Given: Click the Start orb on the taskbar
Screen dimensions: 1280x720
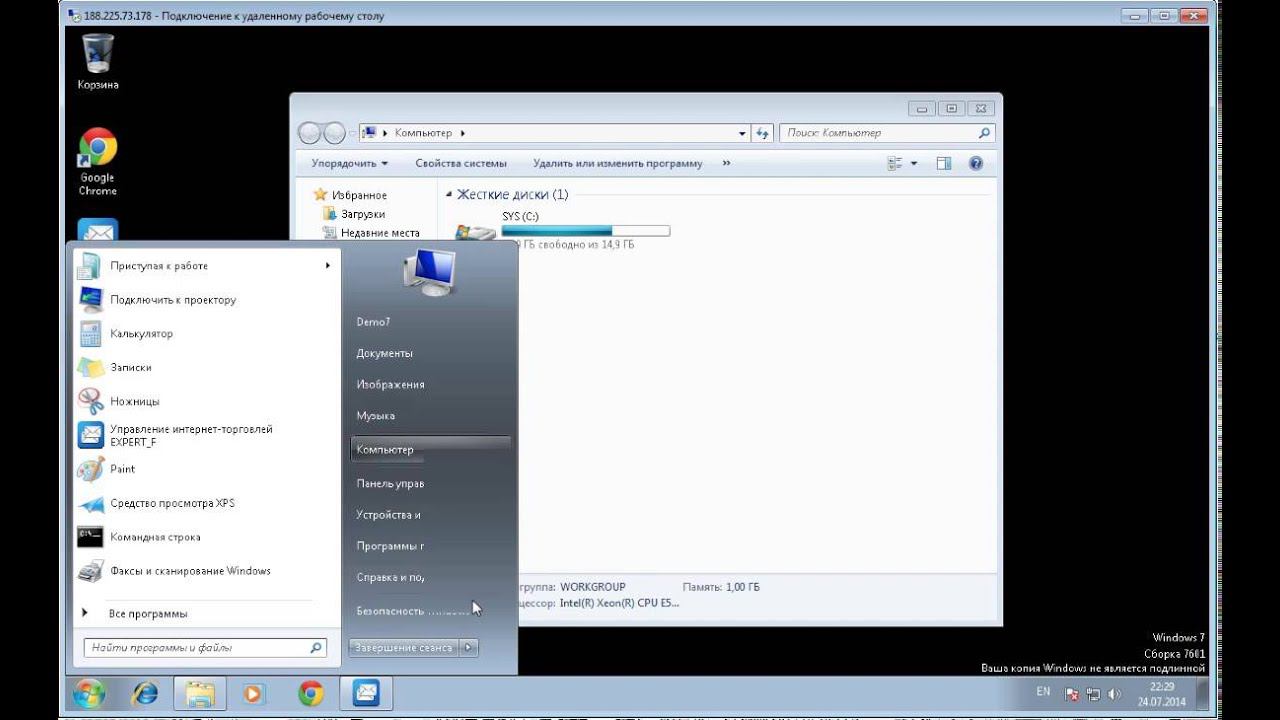Looking at the screenshot, I should 89,693.
